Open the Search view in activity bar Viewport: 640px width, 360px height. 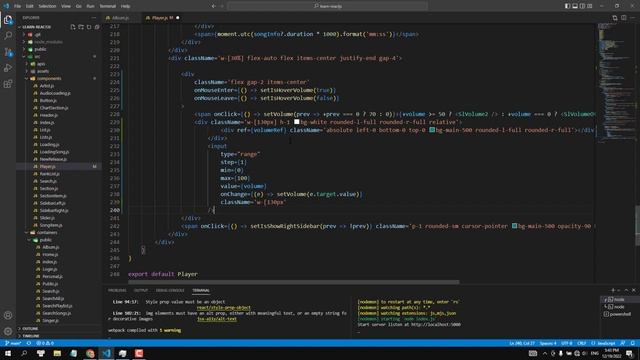pos(8,36)
